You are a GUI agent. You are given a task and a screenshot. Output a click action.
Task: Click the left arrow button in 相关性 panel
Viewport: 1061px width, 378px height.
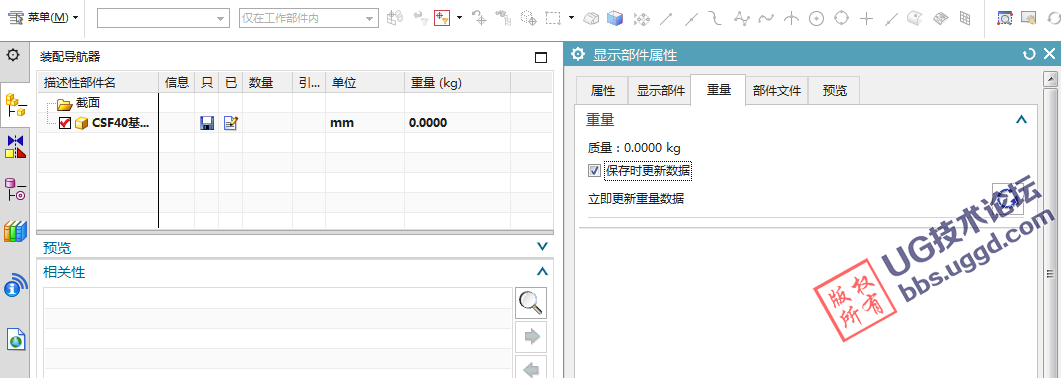coord(531,368)
